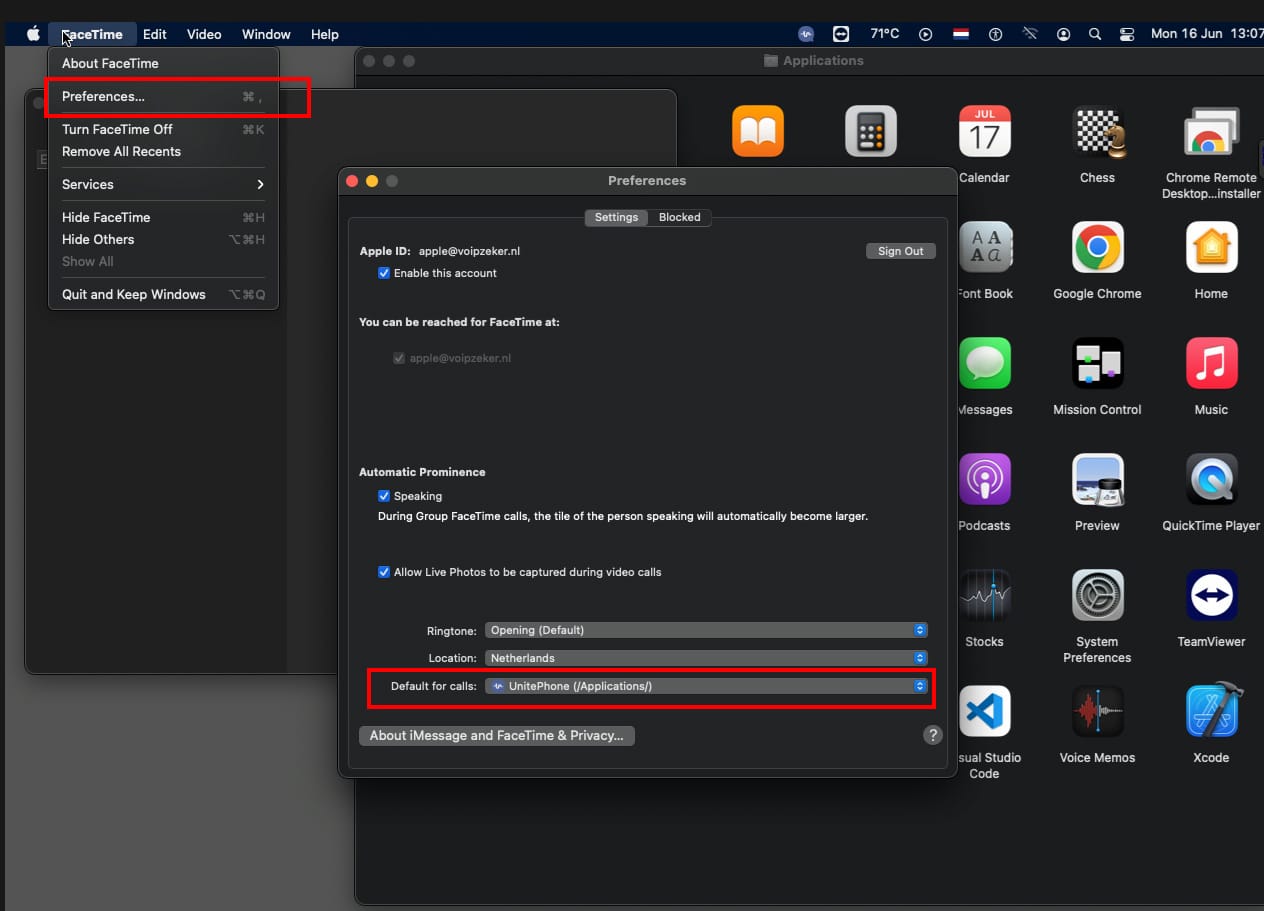Viewport: 1264px width, 911px height.
Task: Choose Preferences… from FaceTime menu
Action: click(x=163, y=97)
